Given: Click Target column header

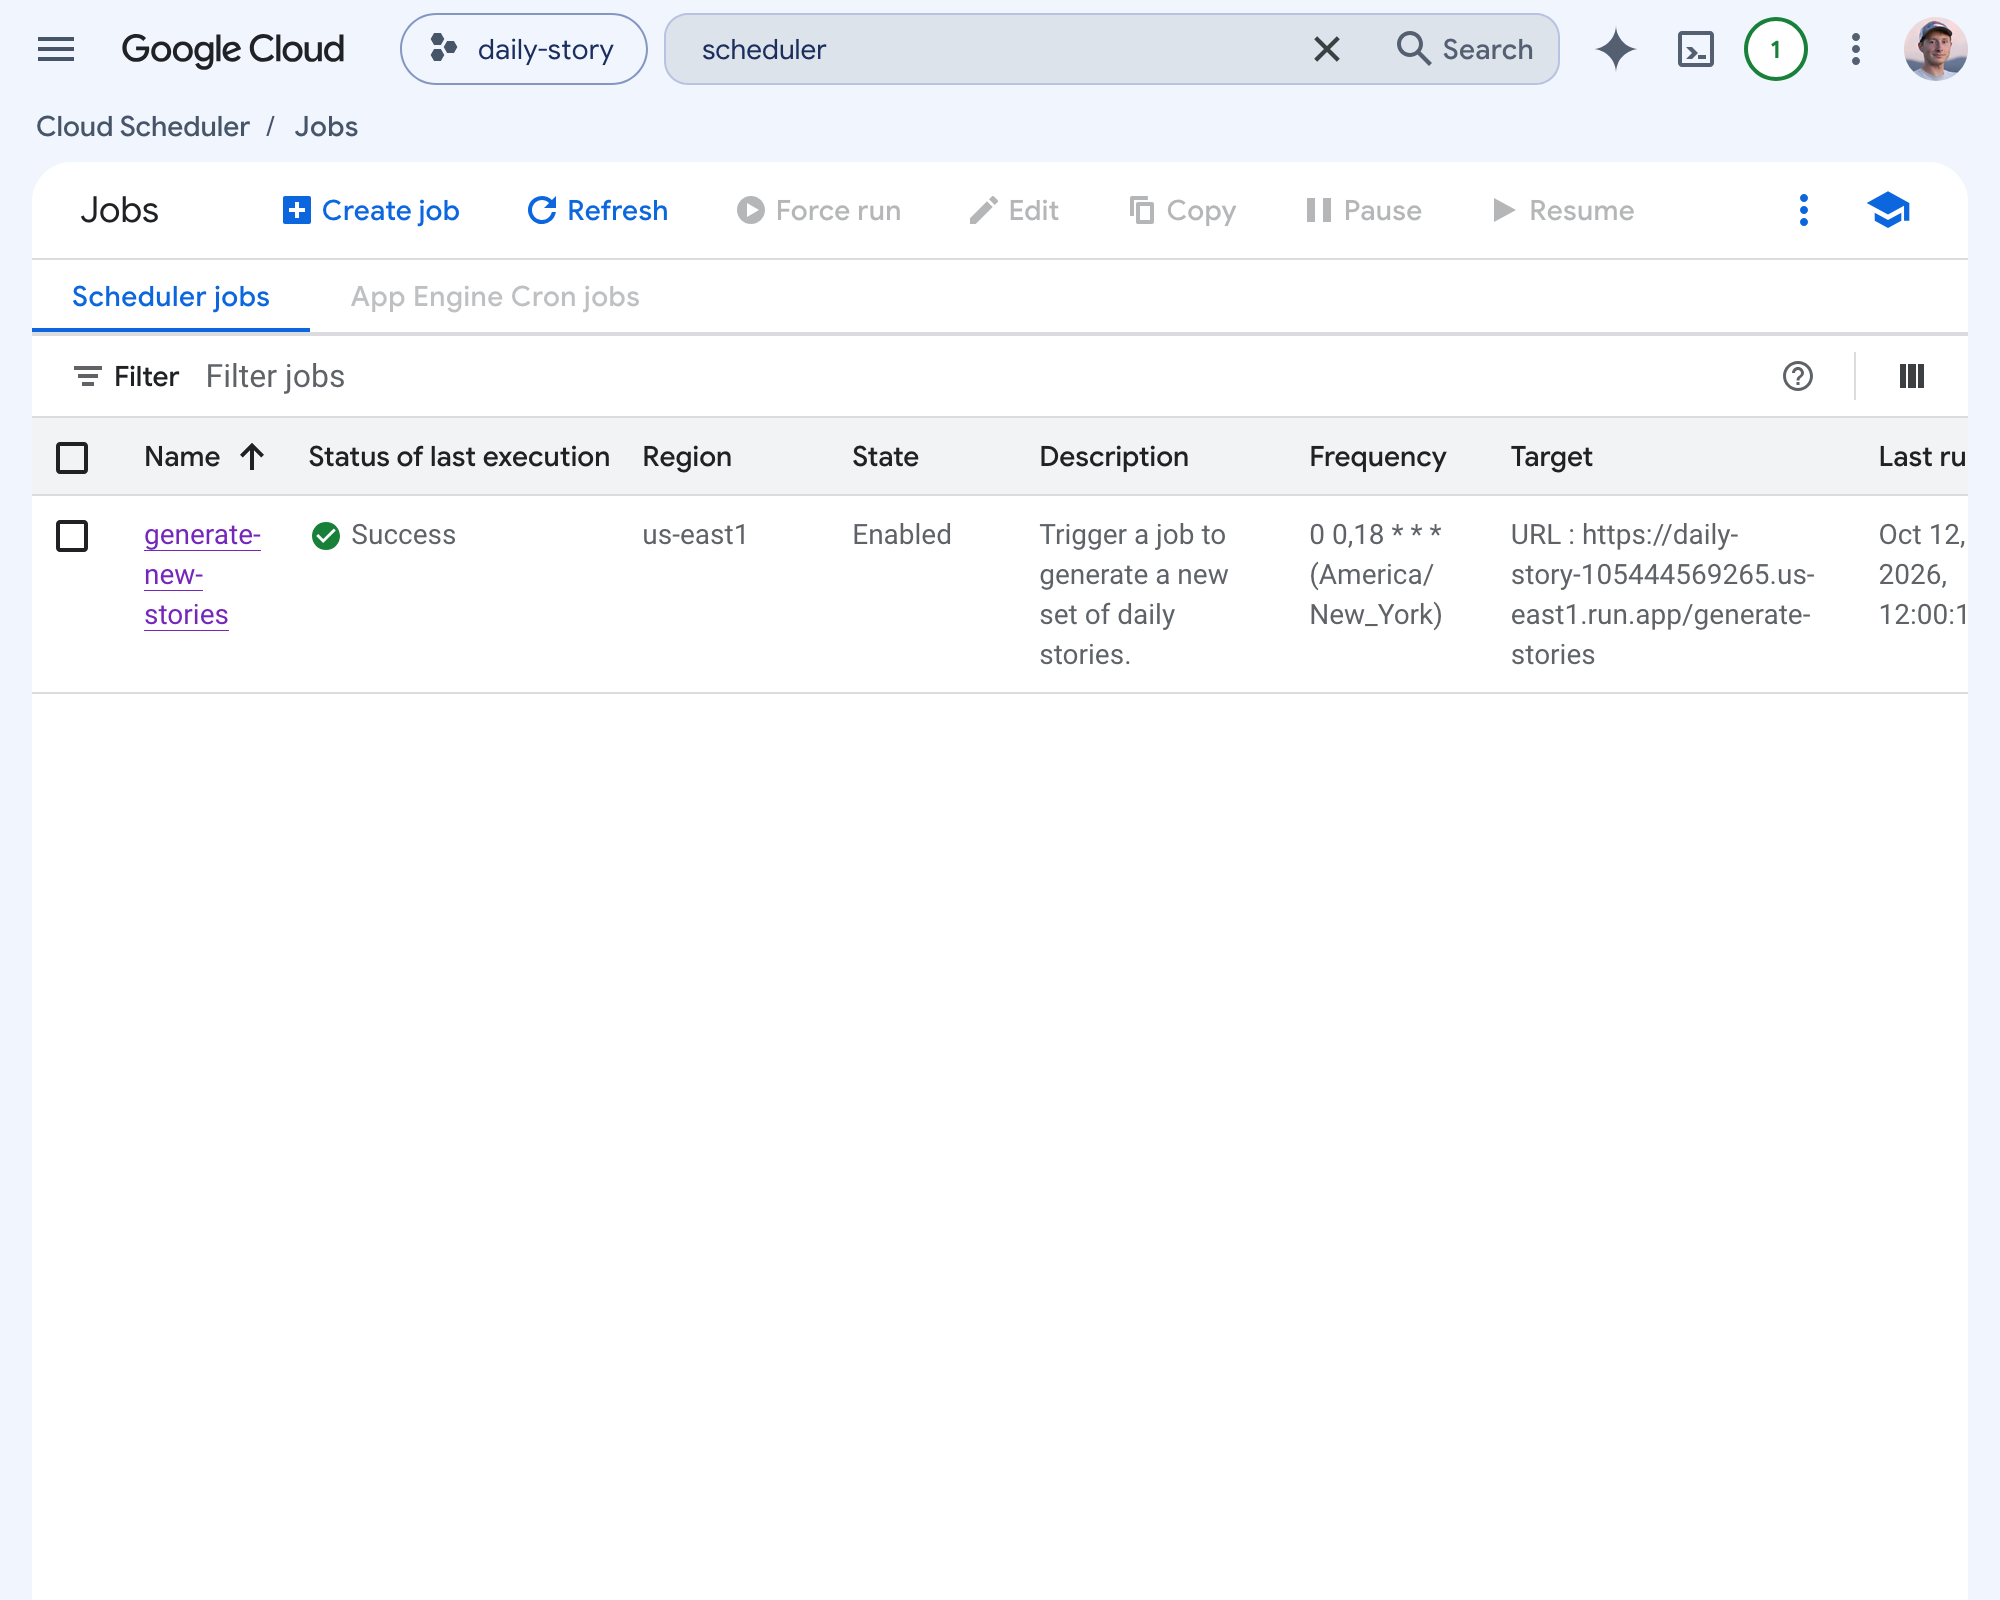Looking at the screenshot, I should 1551,457.
